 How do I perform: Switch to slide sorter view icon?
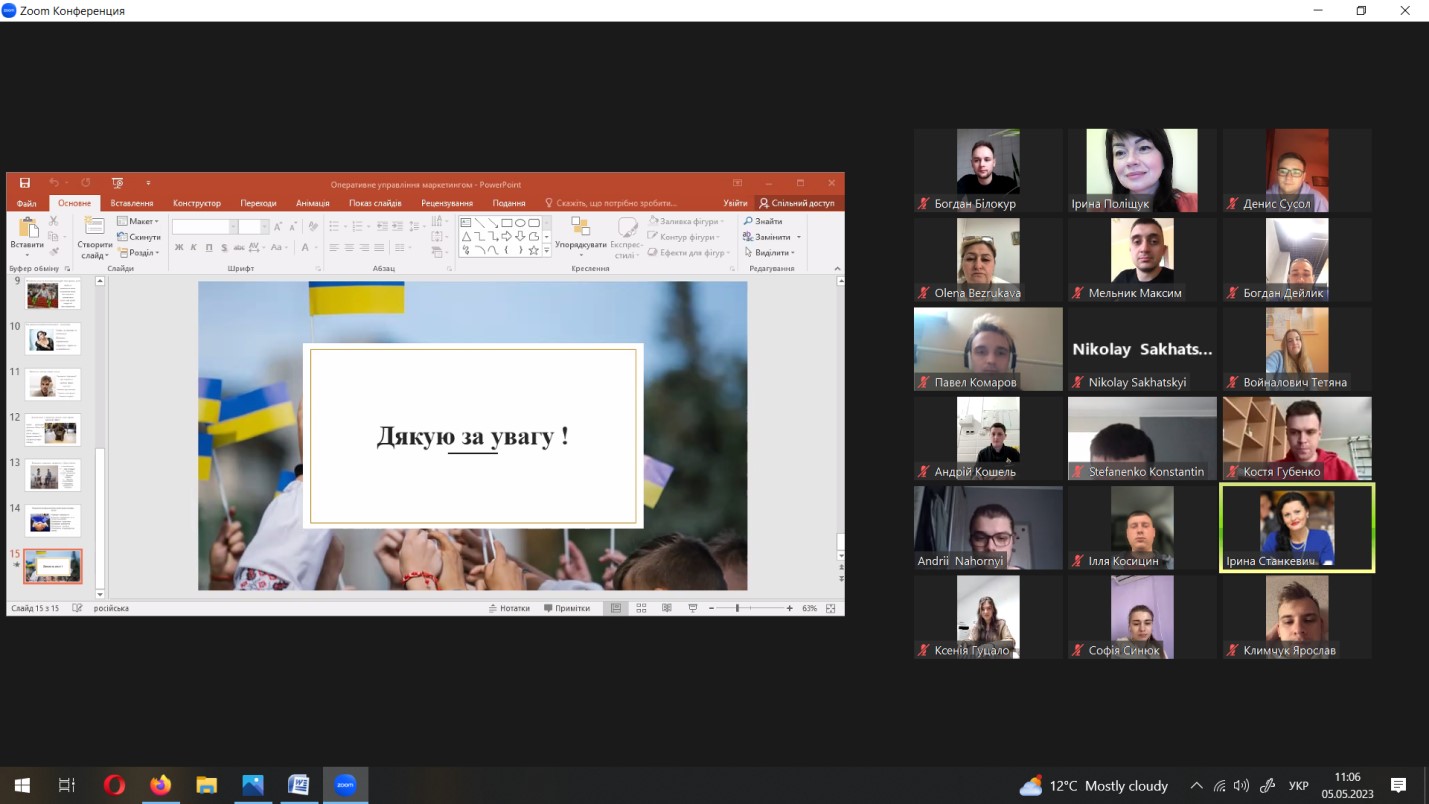[x=641, y=608]
